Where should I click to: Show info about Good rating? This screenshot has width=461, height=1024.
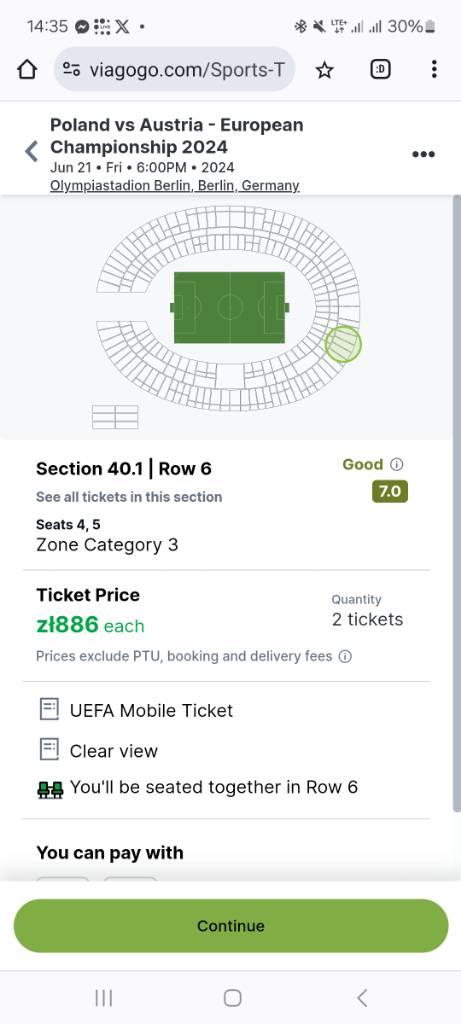click(x=396, y=464)
